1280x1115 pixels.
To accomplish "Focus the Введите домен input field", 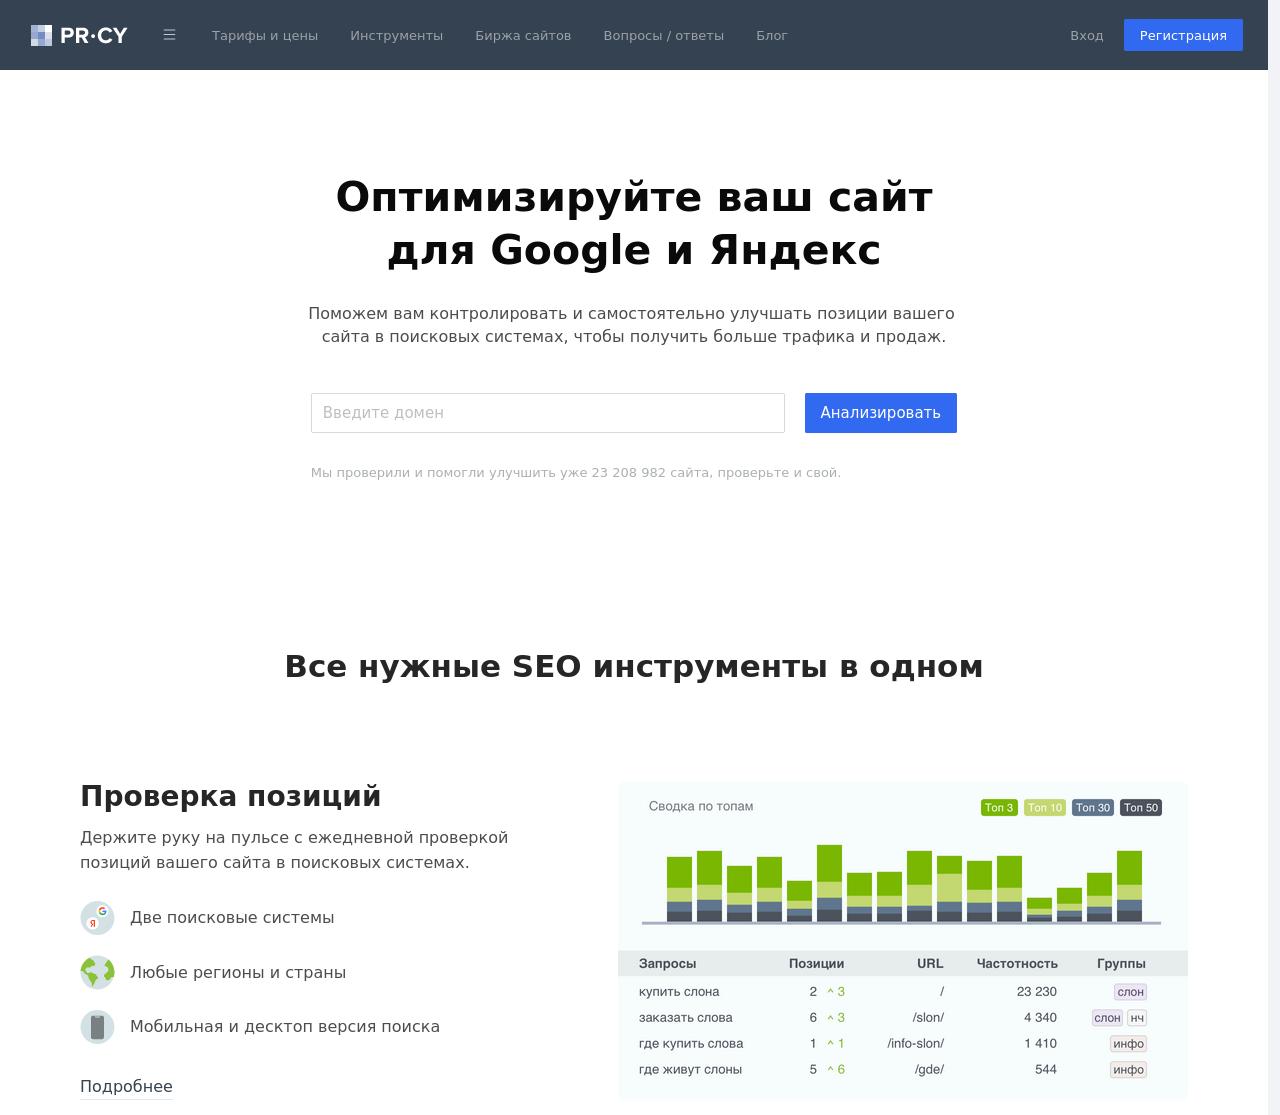I will click(x=547, y=413).
